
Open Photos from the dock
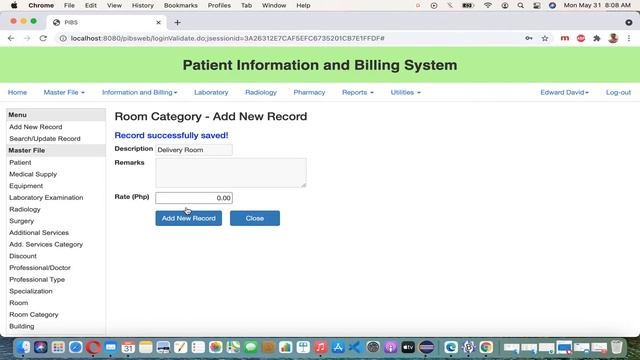[216, 347]
